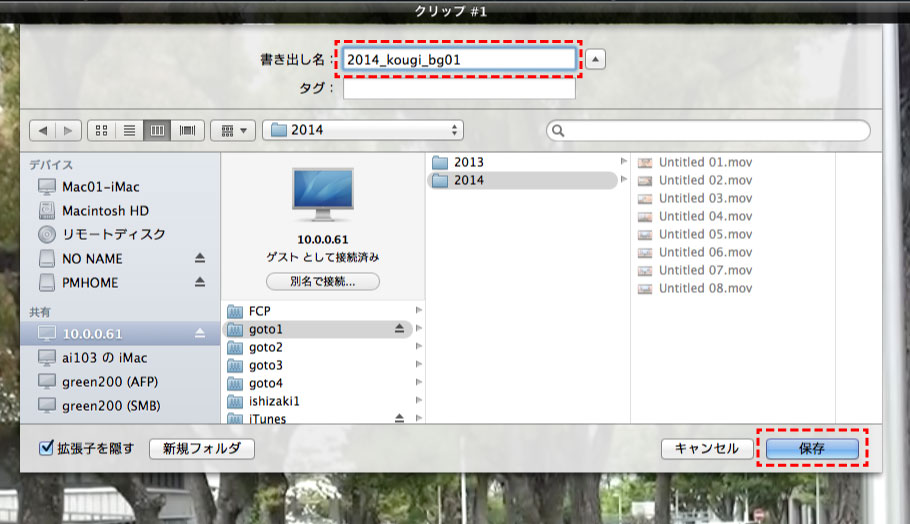
Task: Switch to Cover Flow view
Action: coord(187,131)
